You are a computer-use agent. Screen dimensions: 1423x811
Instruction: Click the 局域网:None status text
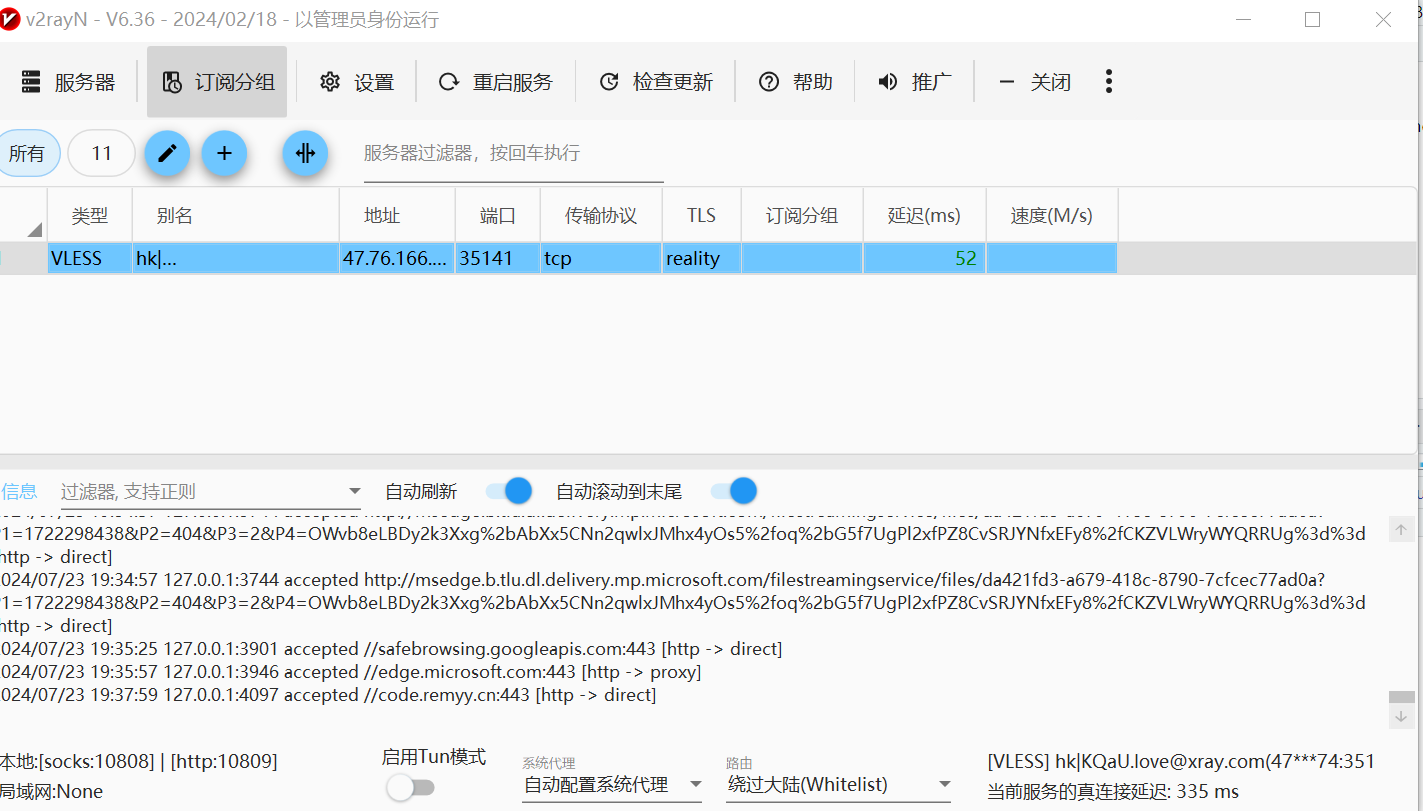pos(51,791)
